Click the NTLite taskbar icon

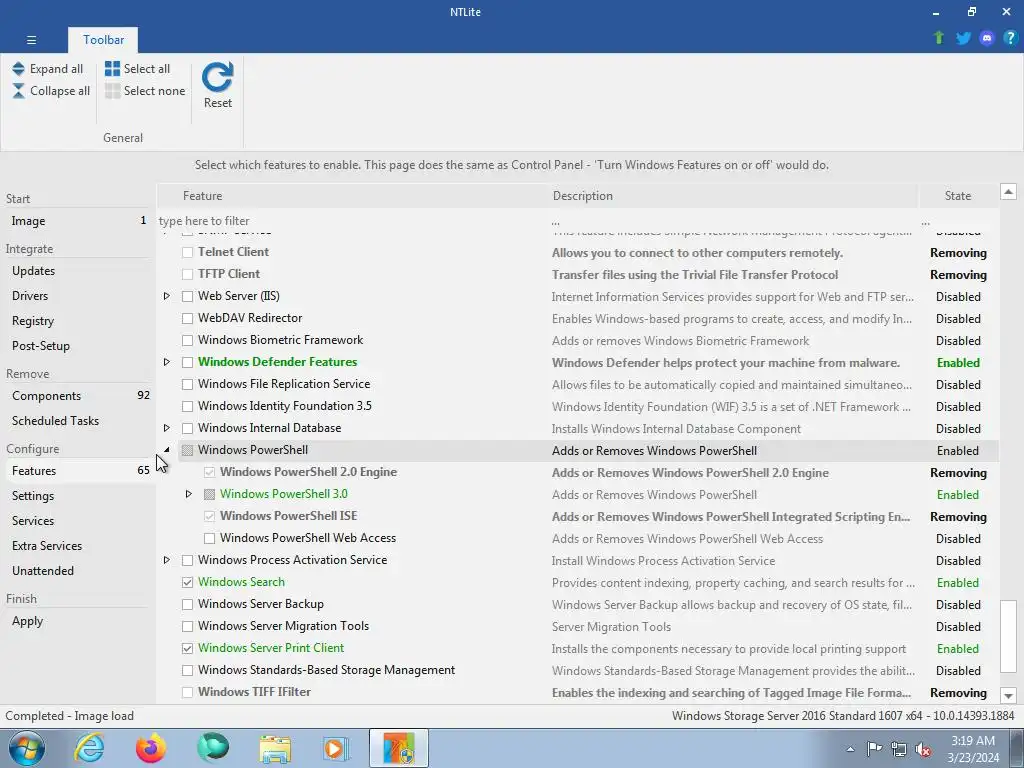click(399, 748)
